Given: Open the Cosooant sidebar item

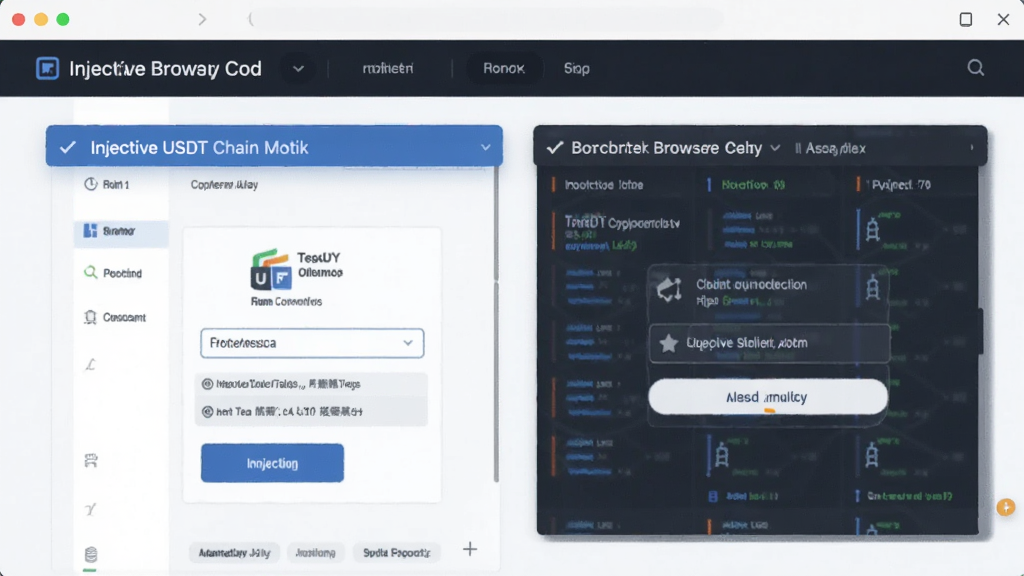Looking at the screenshot, I should [x=115, y=317].
